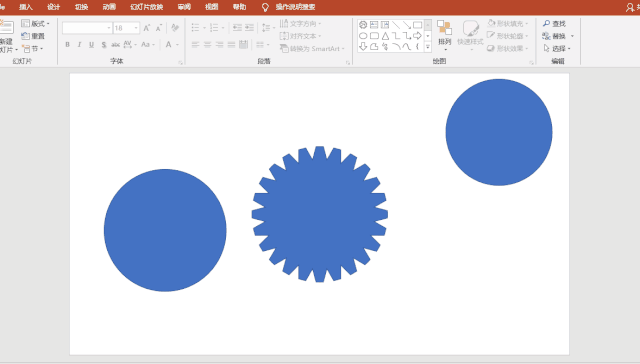Toggle text Shadow (S) formatting
Screen dimensions: 640x364
[x=104, y=44]
